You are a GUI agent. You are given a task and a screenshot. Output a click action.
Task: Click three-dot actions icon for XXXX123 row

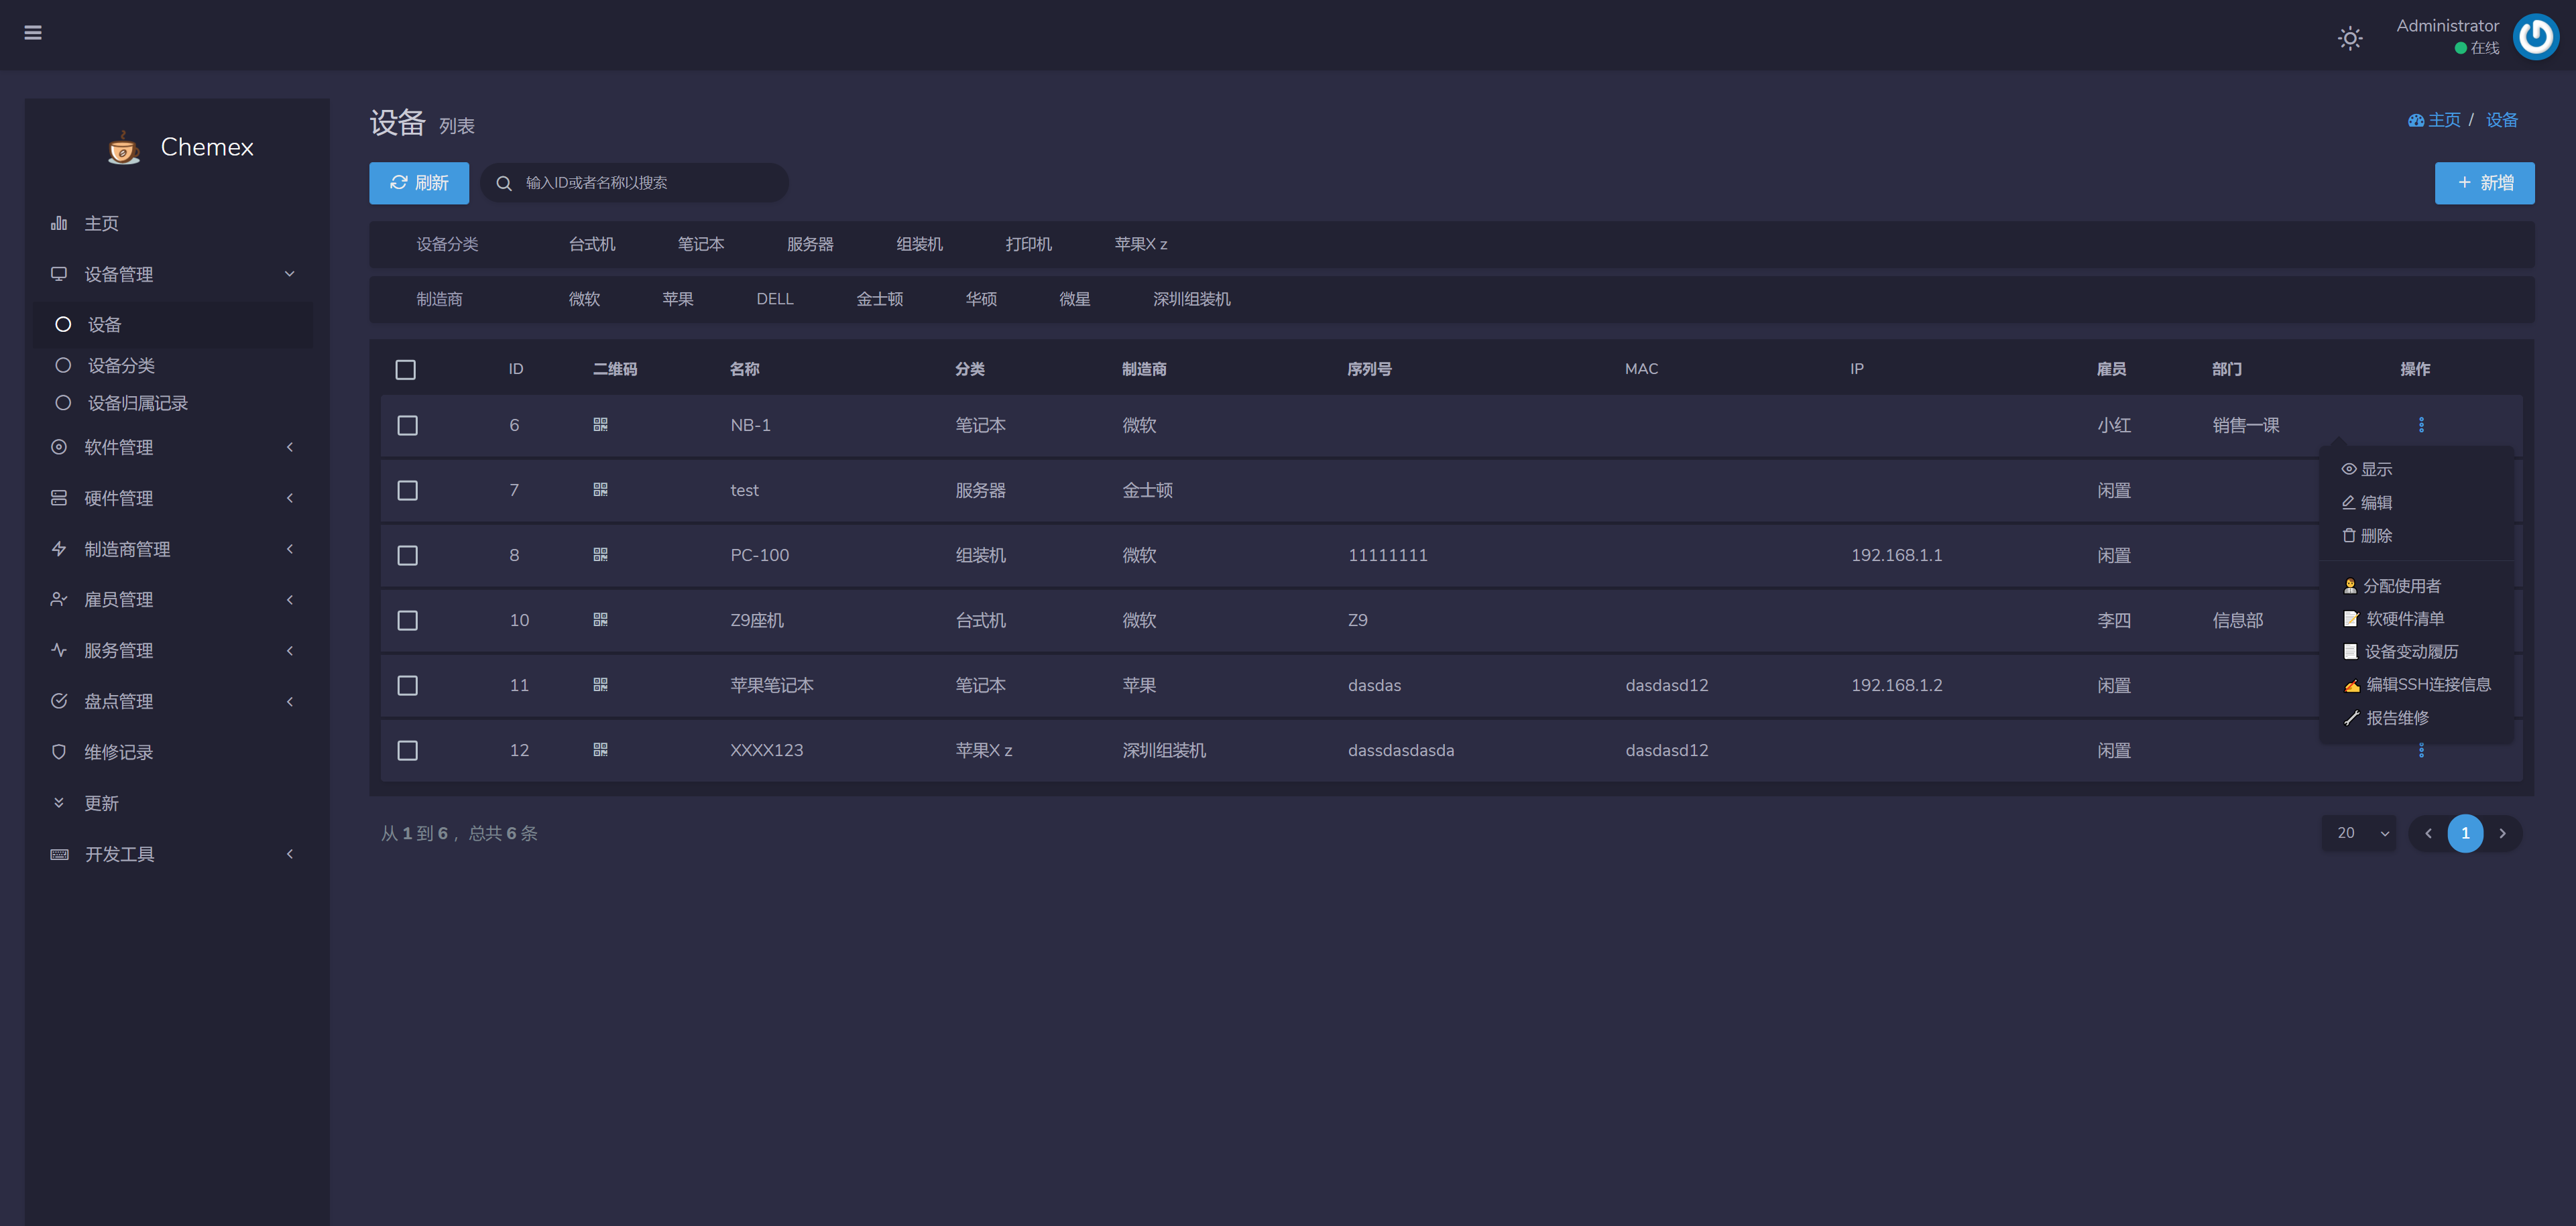tap(2421, 750)
